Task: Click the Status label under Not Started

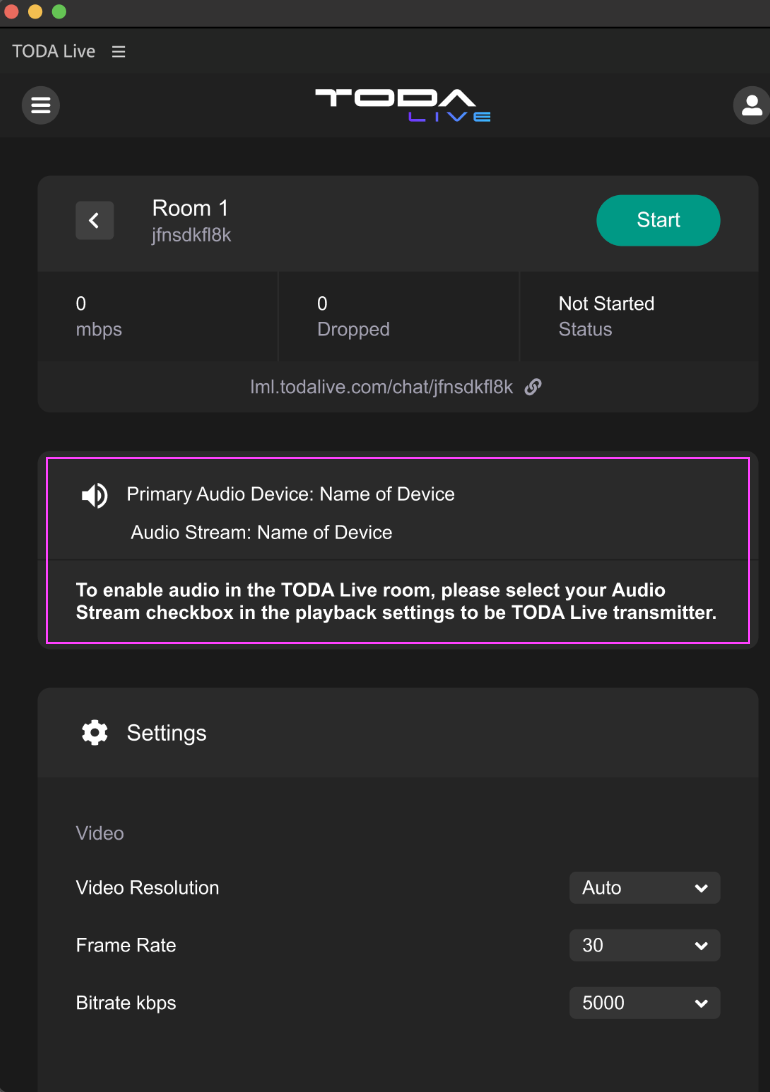Action: (x=585, y=329)
